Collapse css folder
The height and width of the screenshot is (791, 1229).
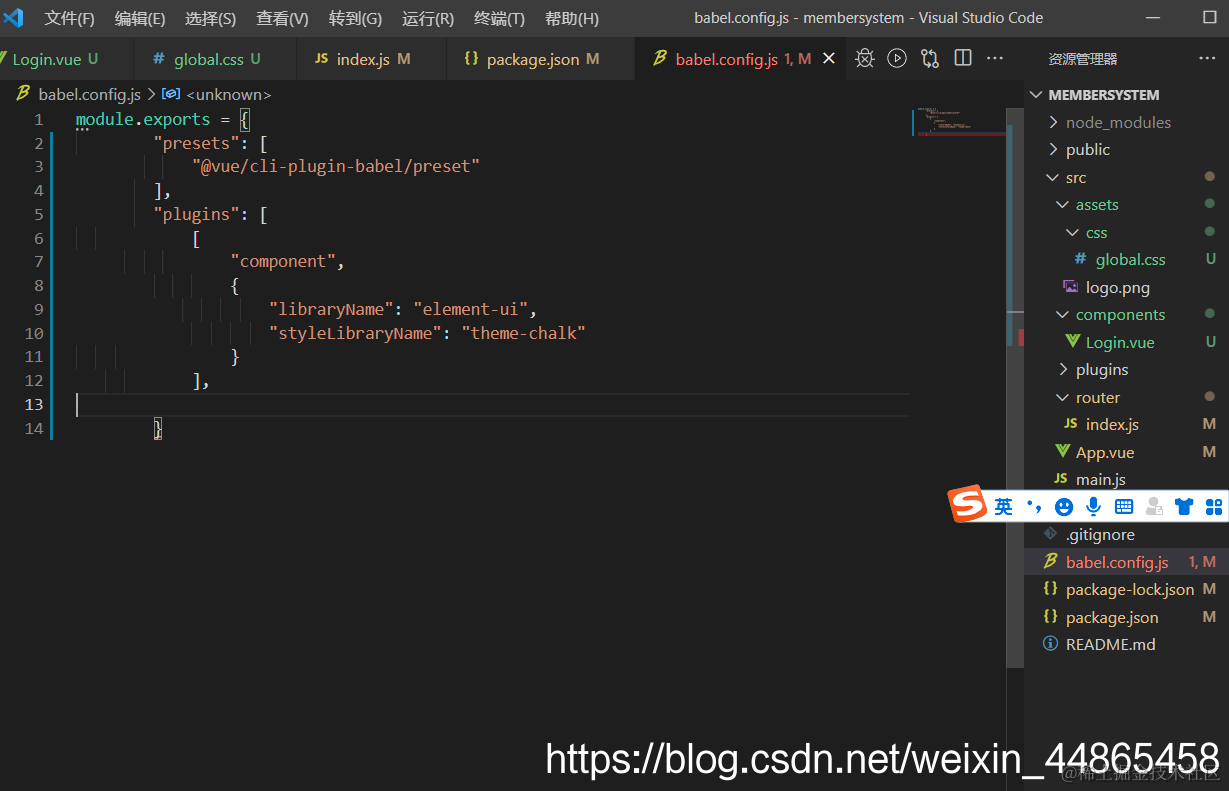click(1126, 232)
